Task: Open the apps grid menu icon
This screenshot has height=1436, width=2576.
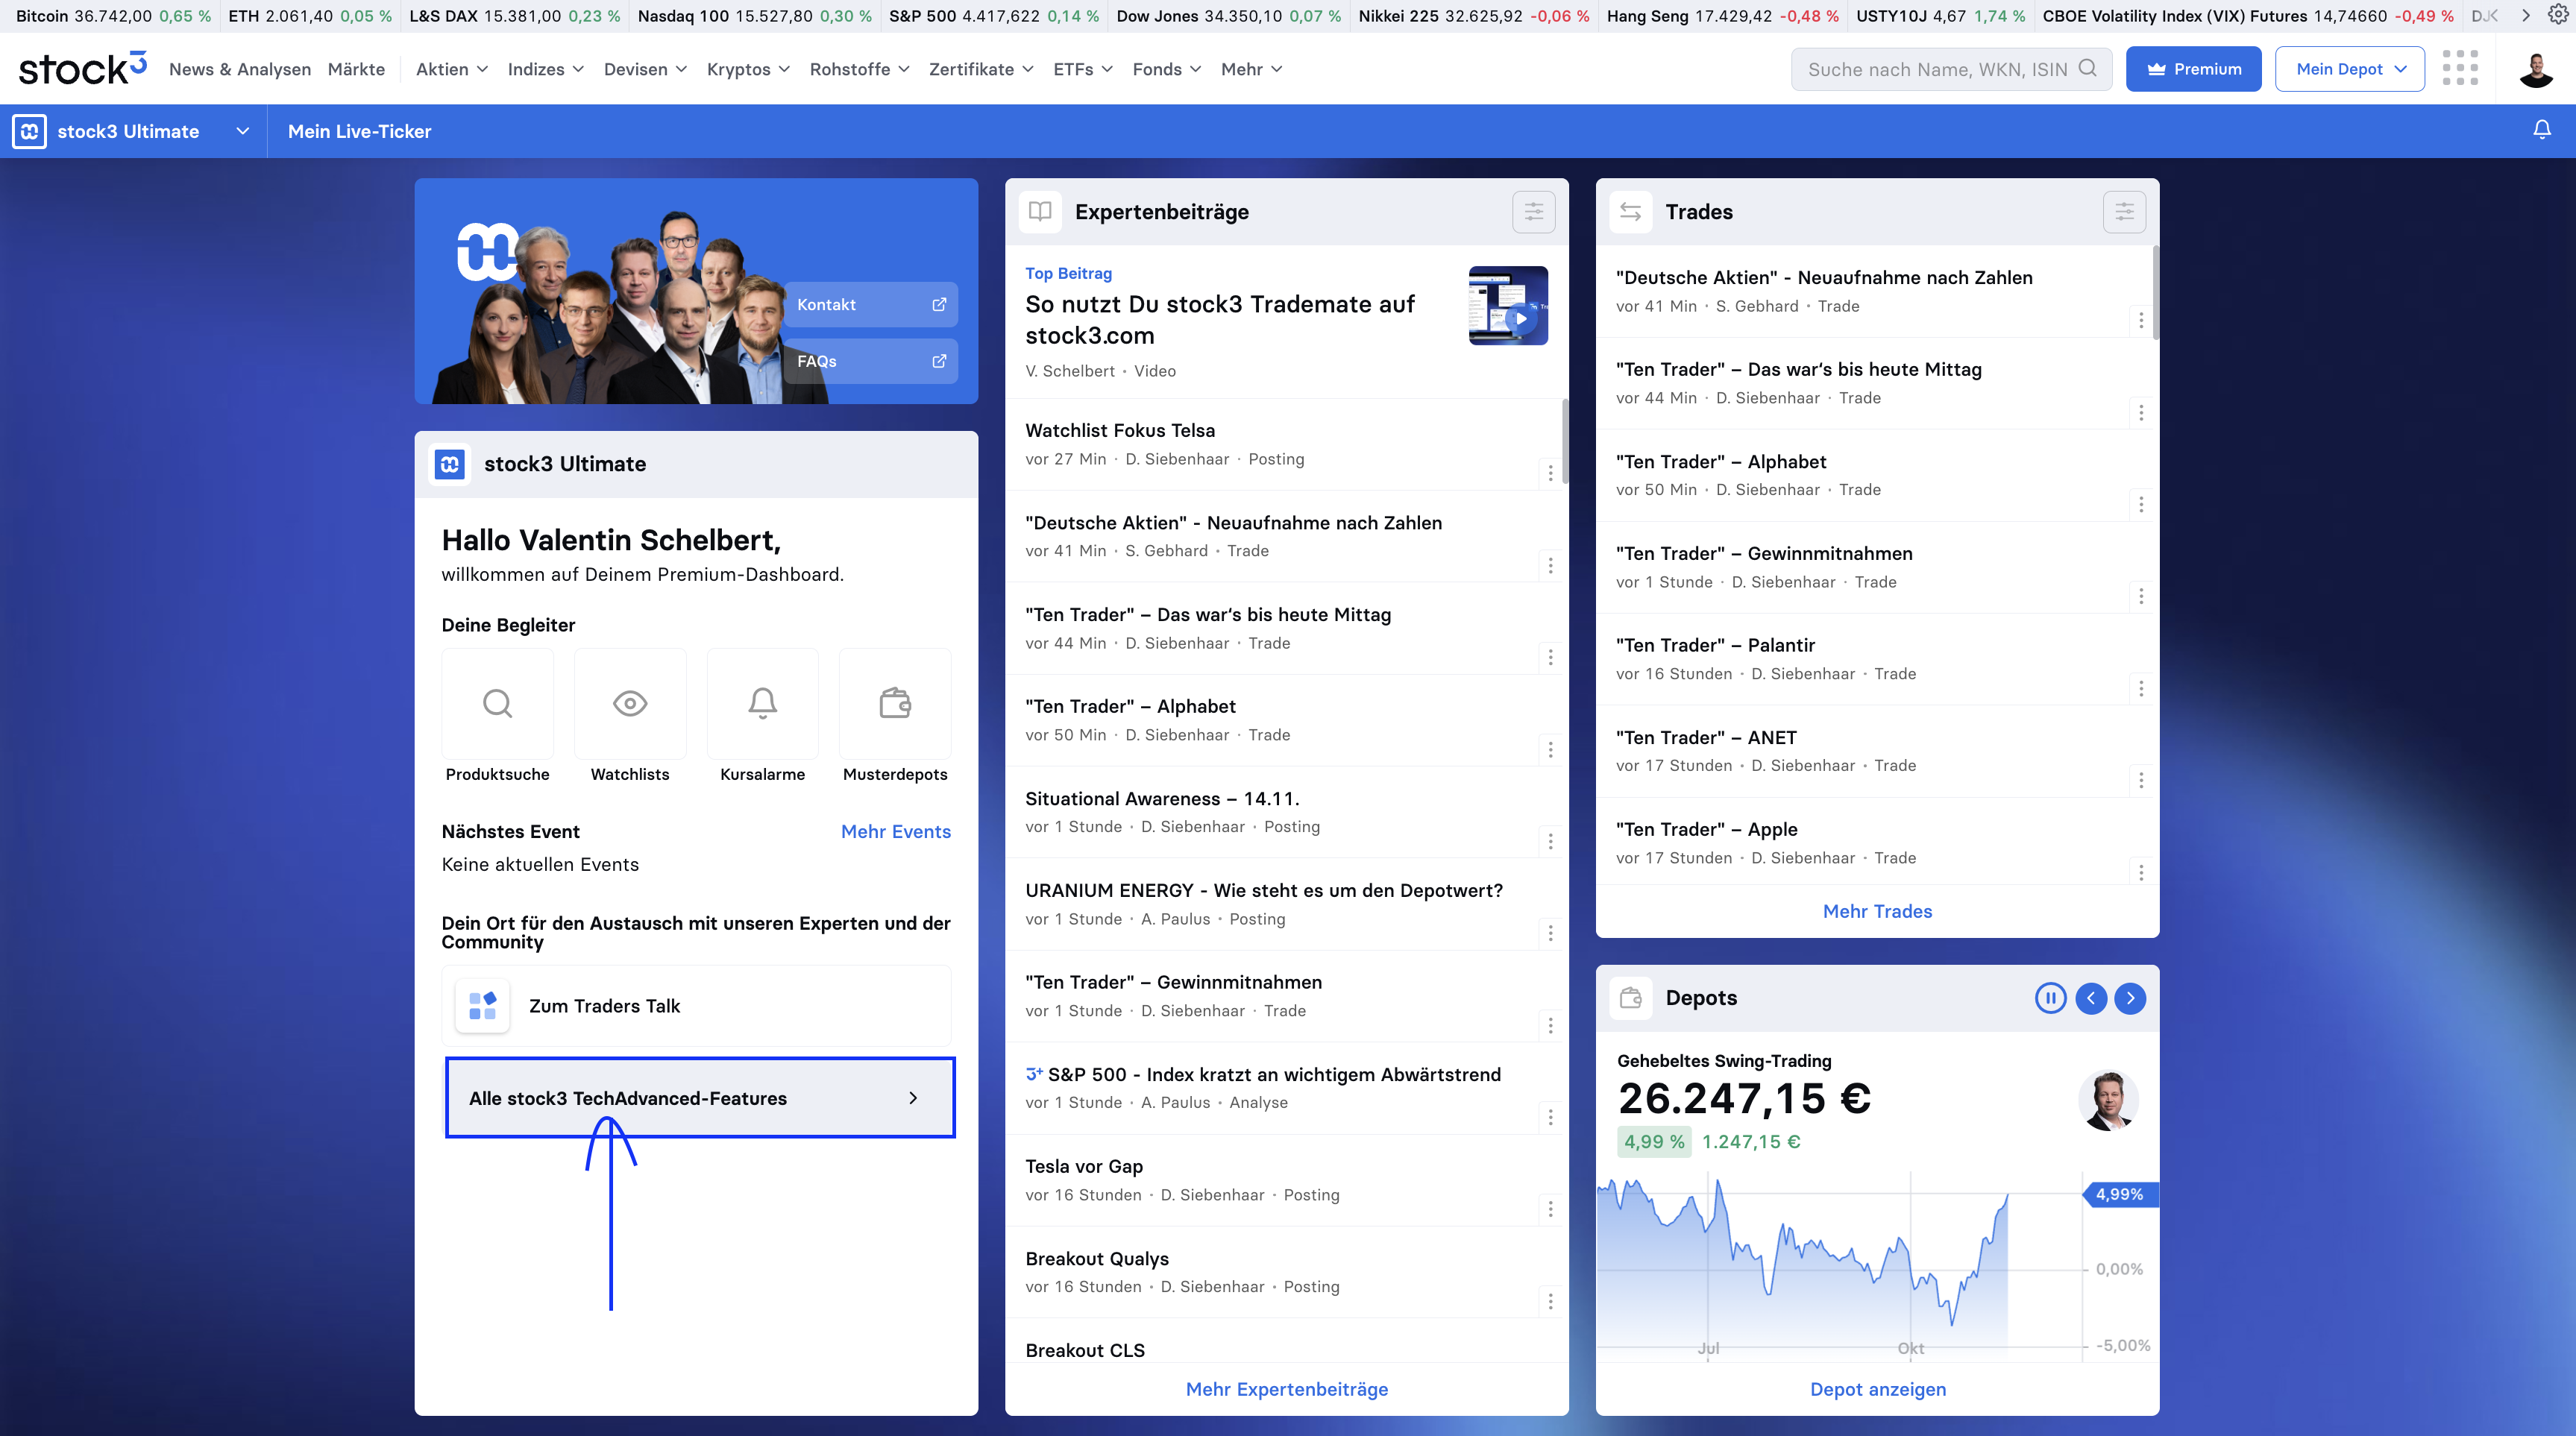Action: click(2459, 68)
